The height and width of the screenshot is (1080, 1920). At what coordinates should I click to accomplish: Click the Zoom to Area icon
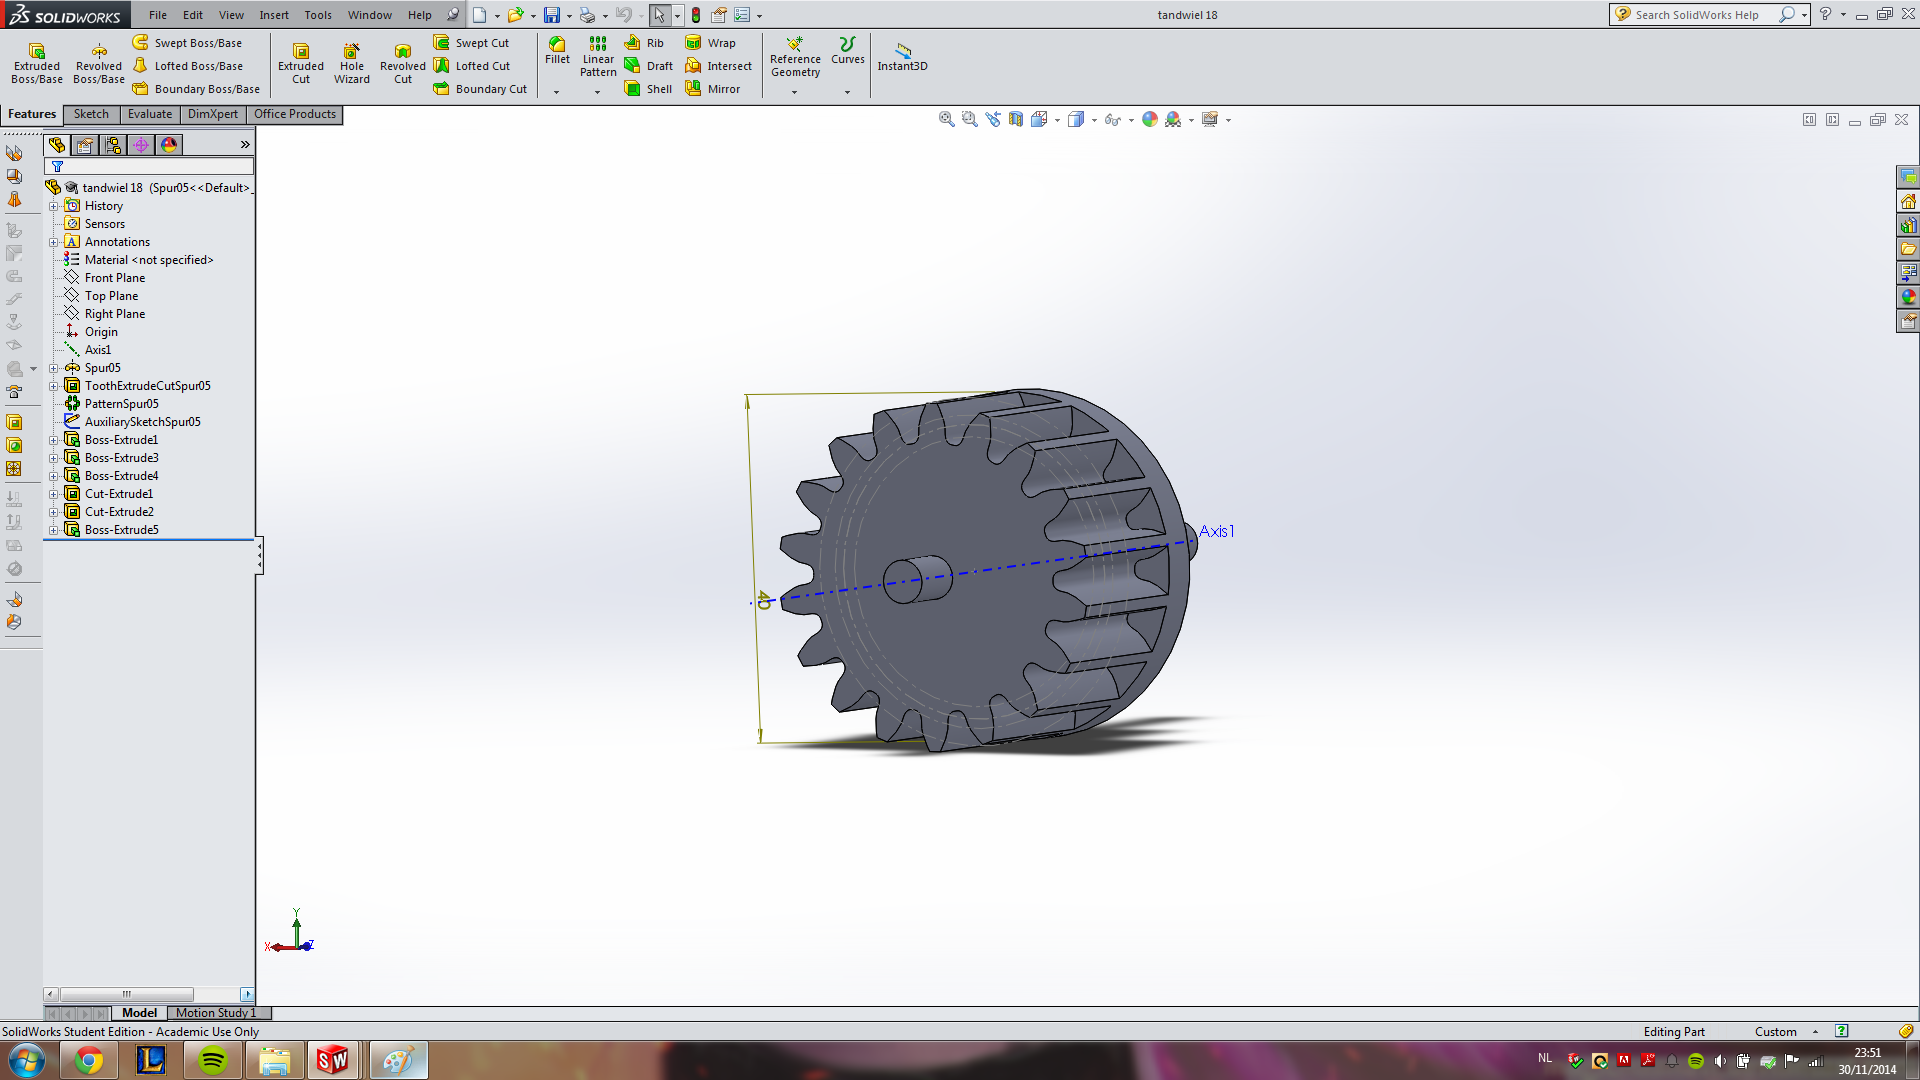tap(969, 119)
